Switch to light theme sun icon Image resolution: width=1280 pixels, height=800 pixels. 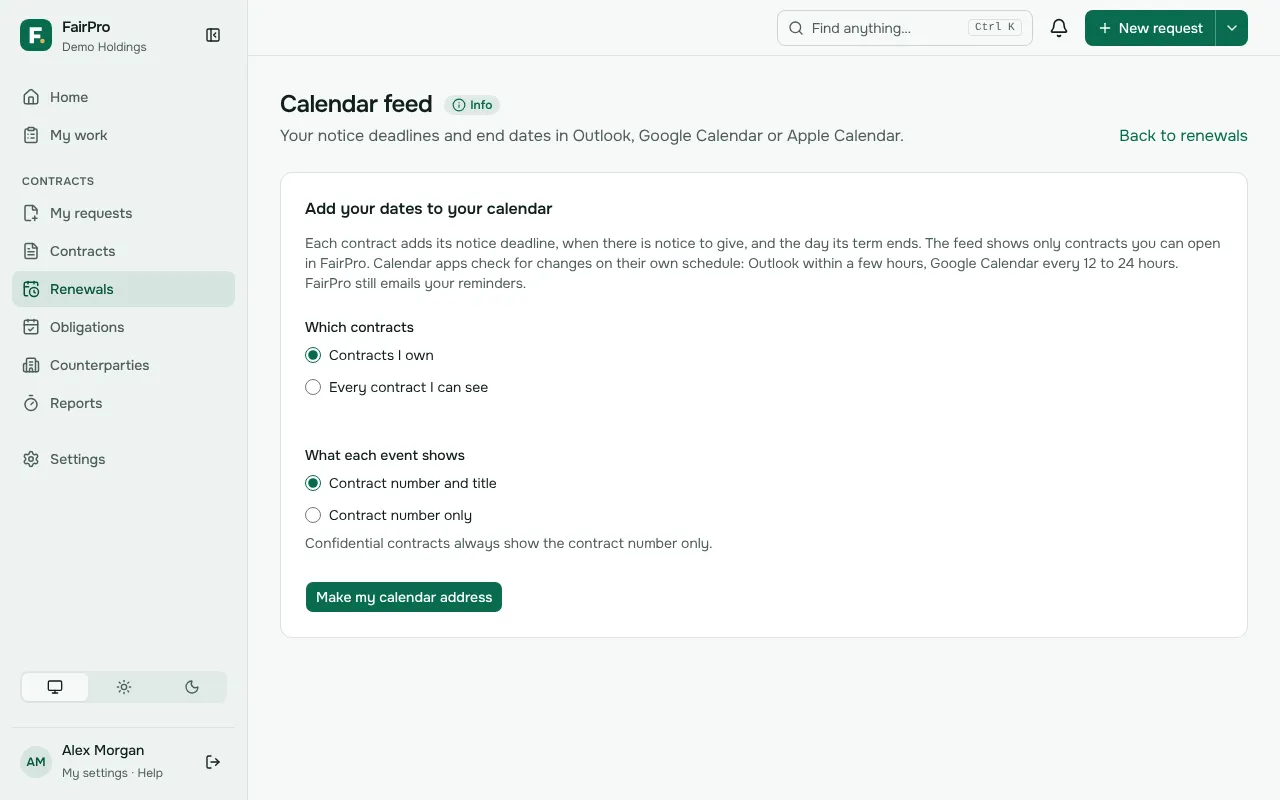pos(124,687)
